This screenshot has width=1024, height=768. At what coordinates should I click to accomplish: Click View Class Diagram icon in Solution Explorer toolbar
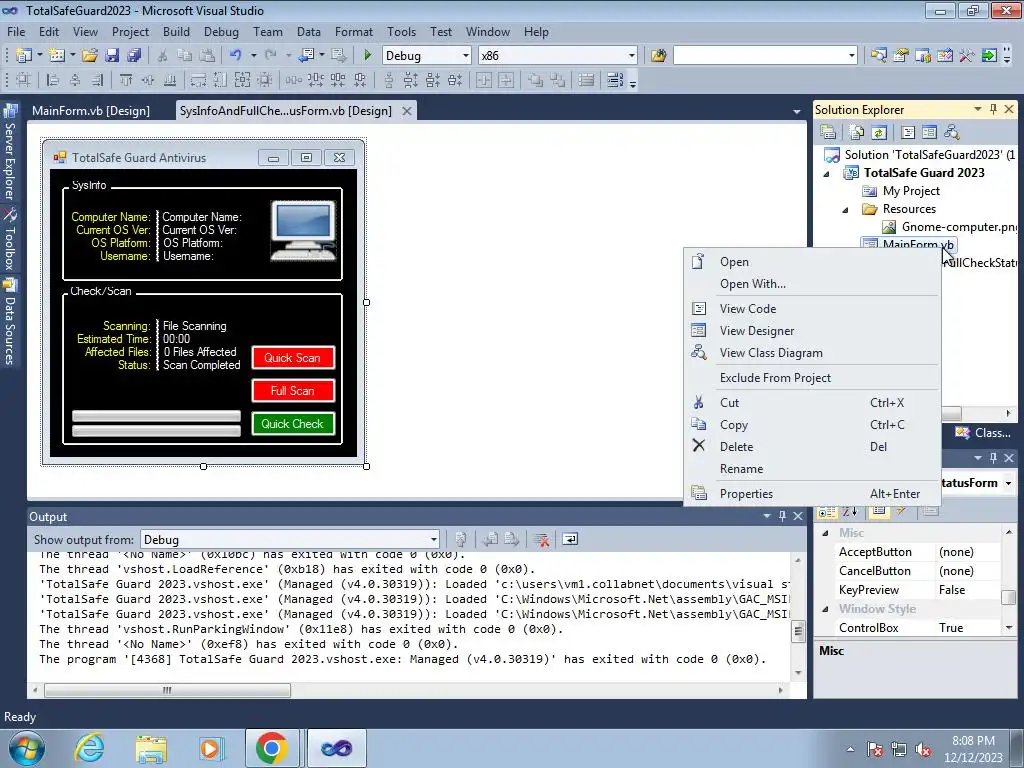(952, 133)
